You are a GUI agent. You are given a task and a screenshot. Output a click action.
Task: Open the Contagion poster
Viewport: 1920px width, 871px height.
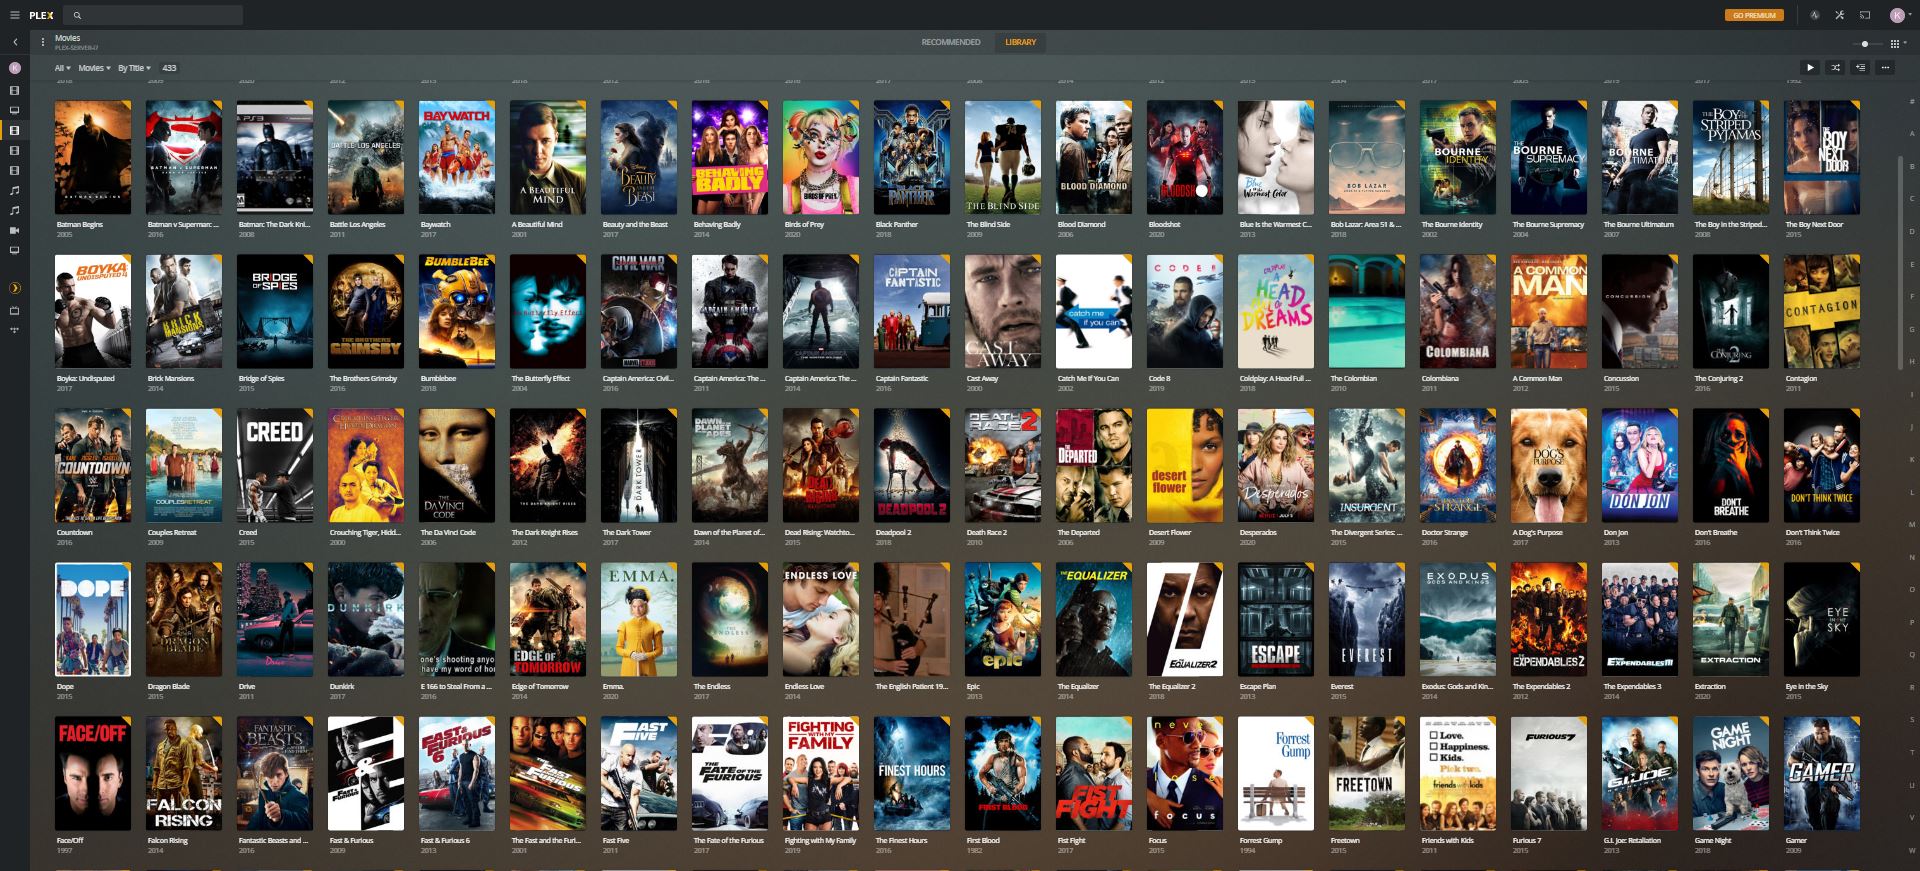click(x=1822, y=311)
